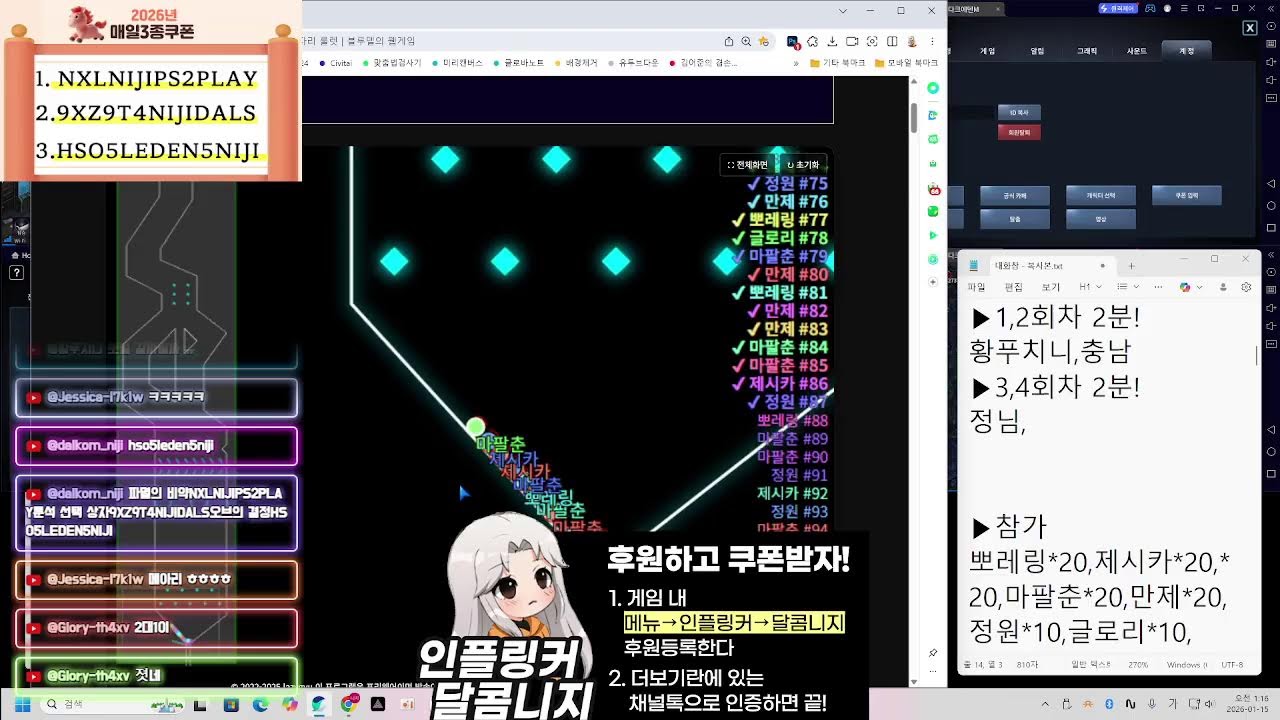Expand the Chrome tab search chevron
This screenshot has width=1280, height=720.
[x=843, y=10]
